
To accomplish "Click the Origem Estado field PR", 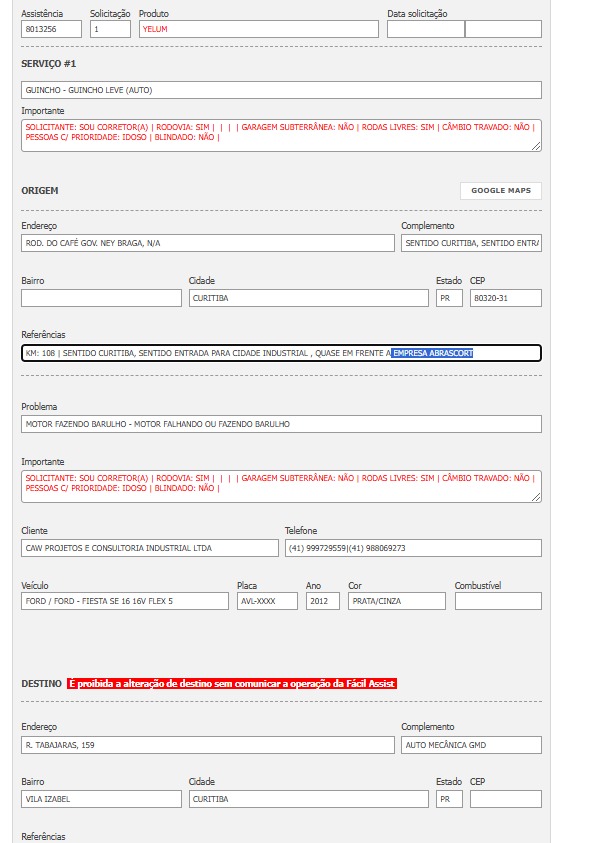I will pos(449,298).
